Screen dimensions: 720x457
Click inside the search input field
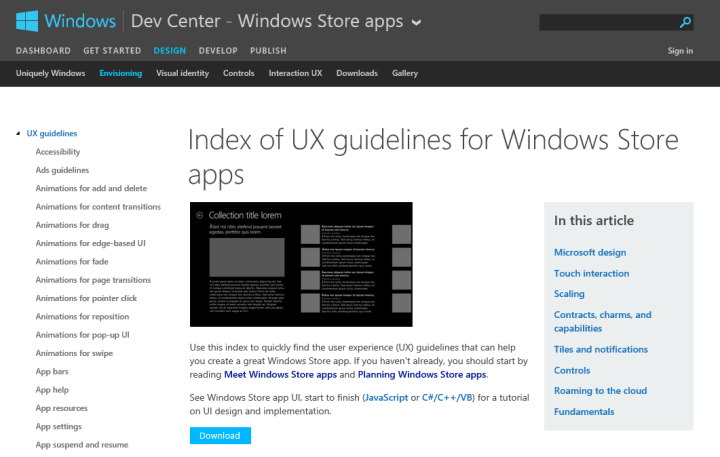tap(605, 21)
